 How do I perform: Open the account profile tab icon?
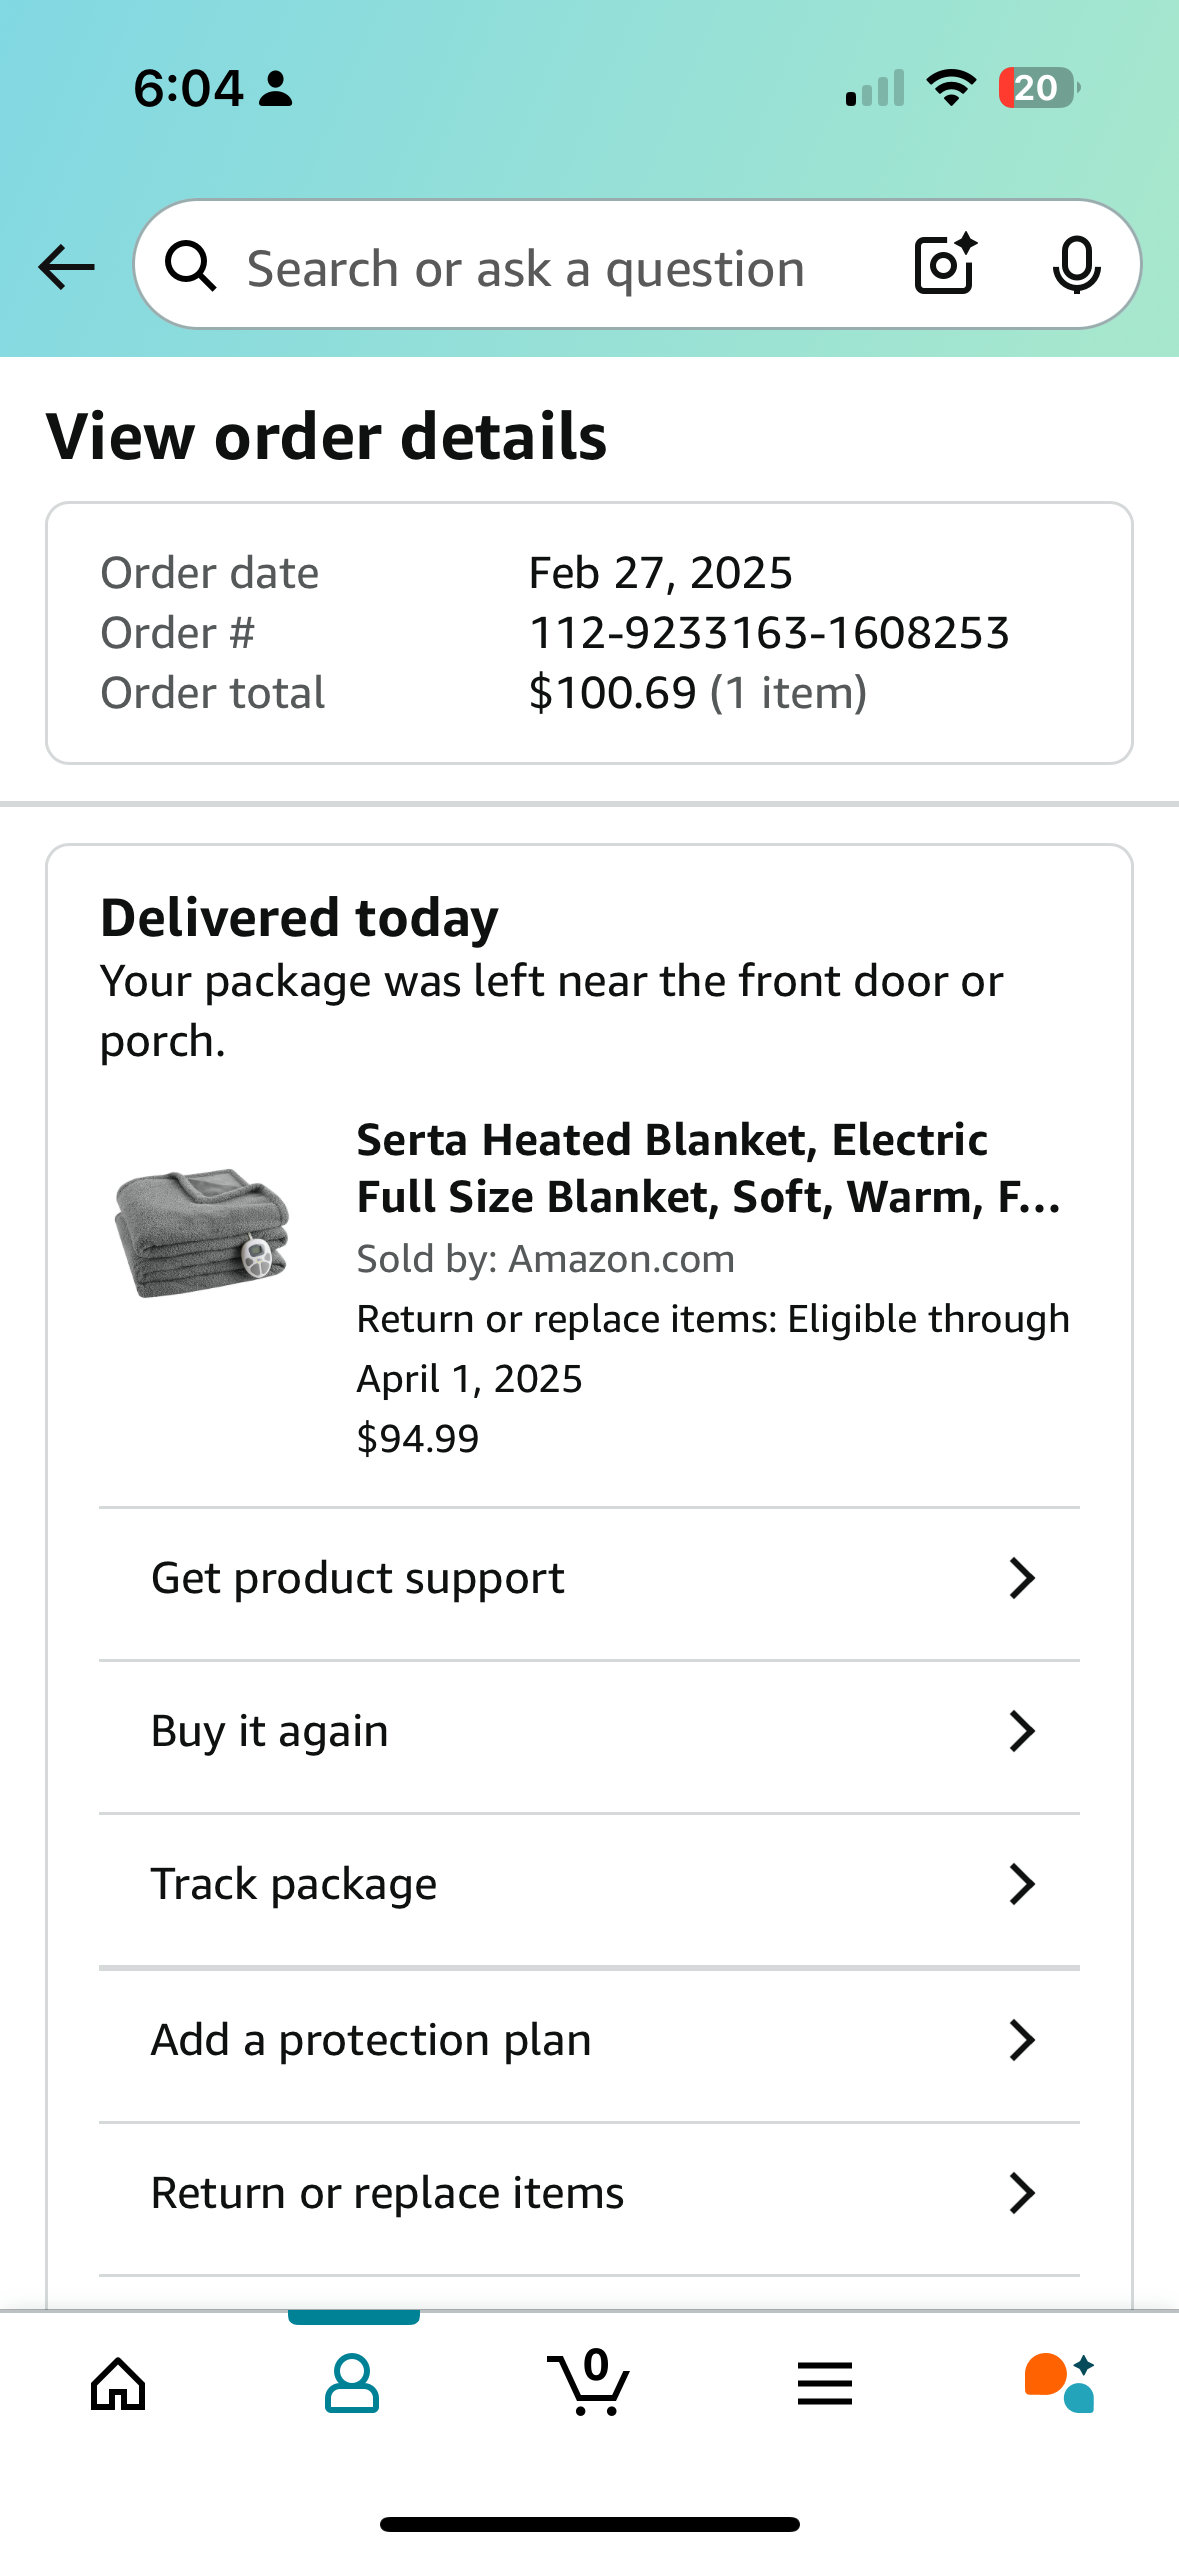(x=352, y=2384)
